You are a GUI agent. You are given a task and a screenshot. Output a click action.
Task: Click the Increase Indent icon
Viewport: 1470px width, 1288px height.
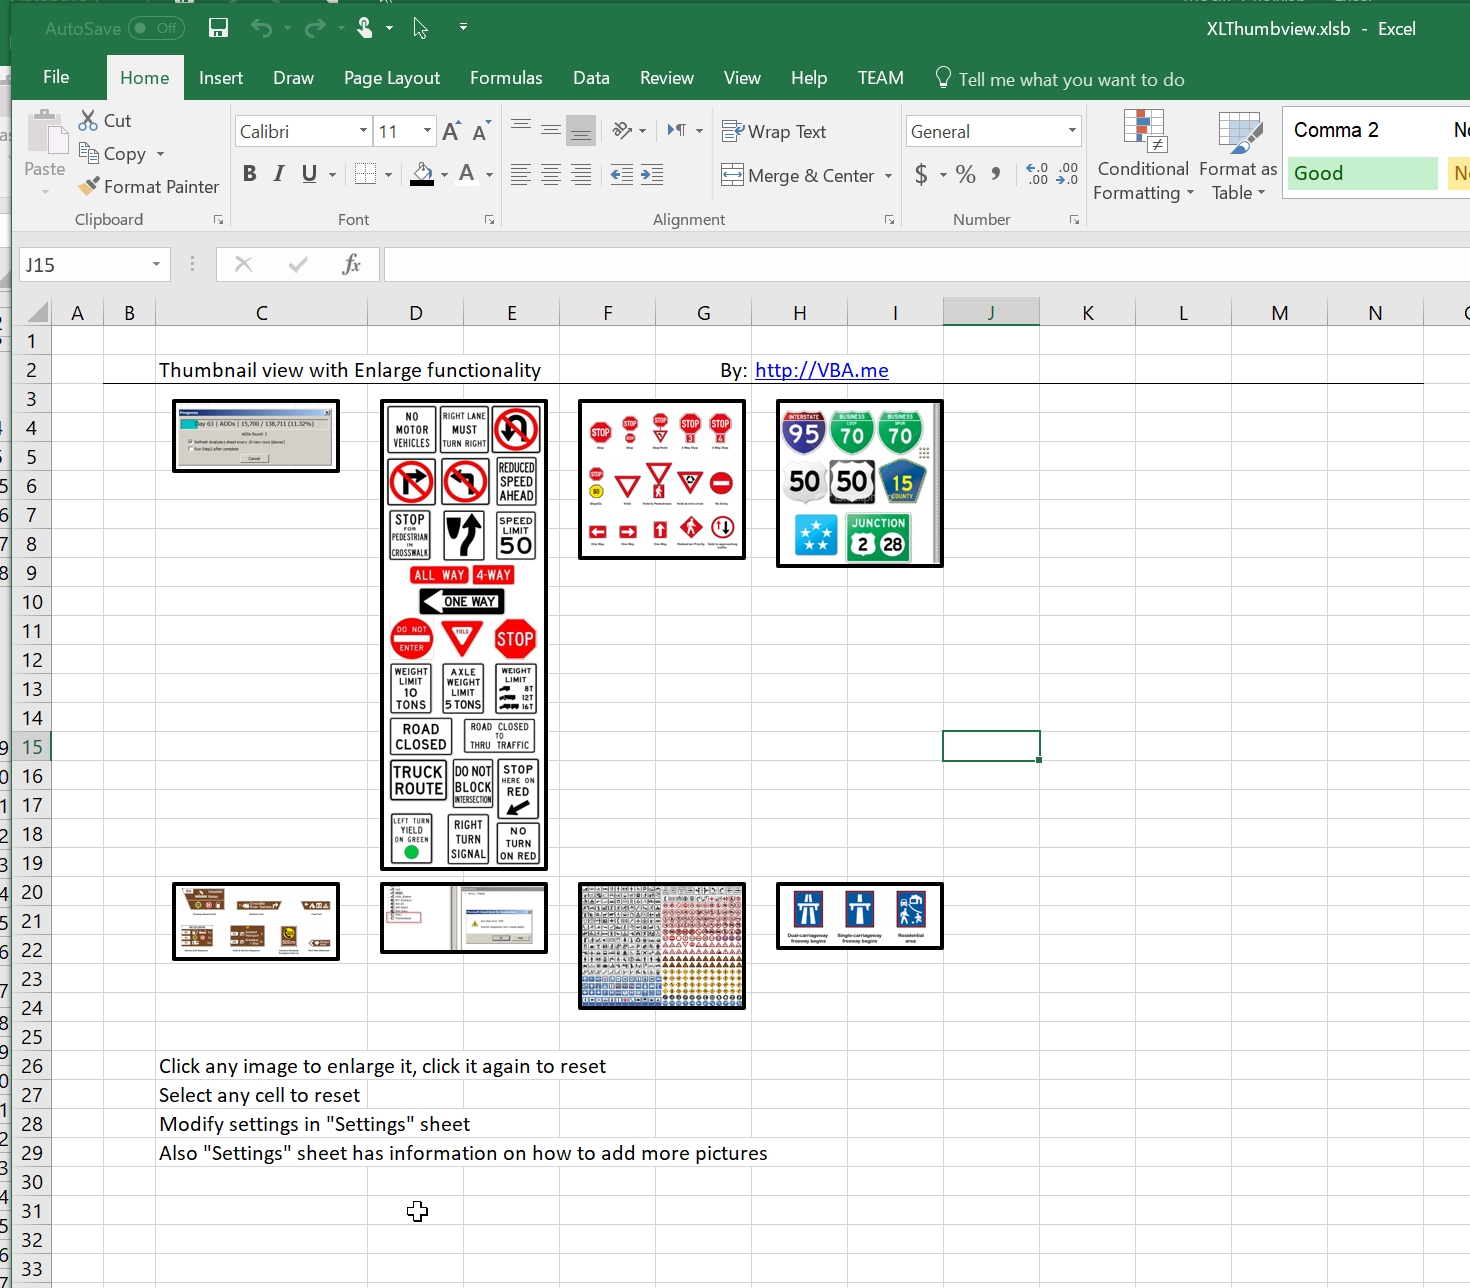click(652, 175)
